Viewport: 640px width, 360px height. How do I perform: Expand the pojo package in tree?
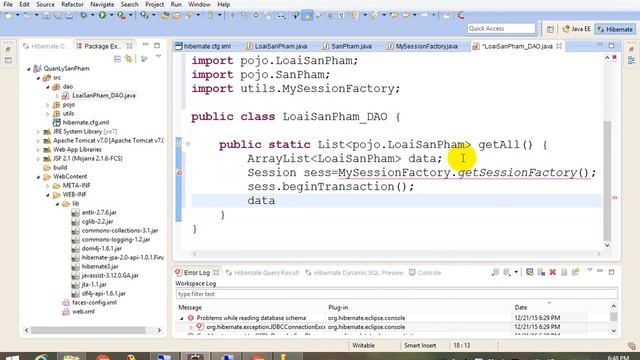point(47,105)
